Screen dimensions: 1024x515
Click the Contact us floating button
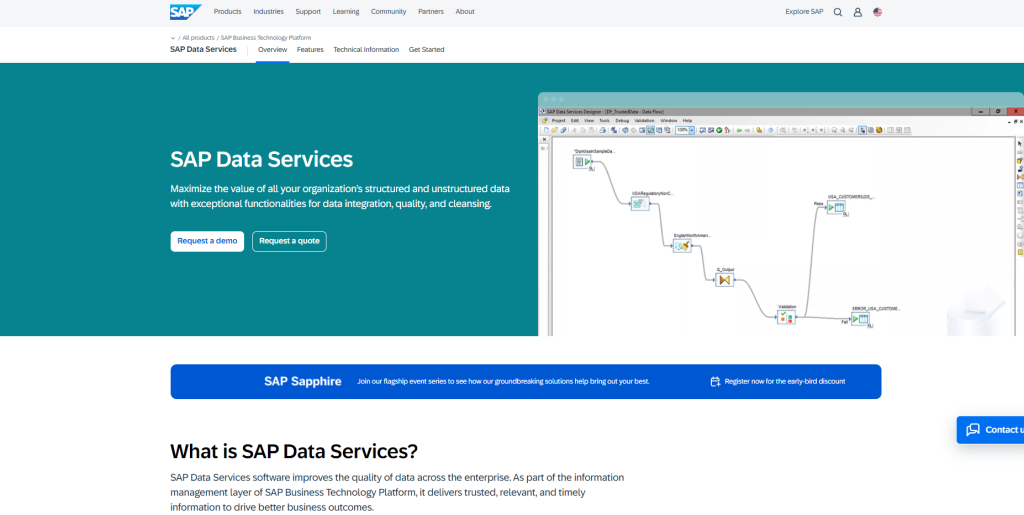coord(991,429)
